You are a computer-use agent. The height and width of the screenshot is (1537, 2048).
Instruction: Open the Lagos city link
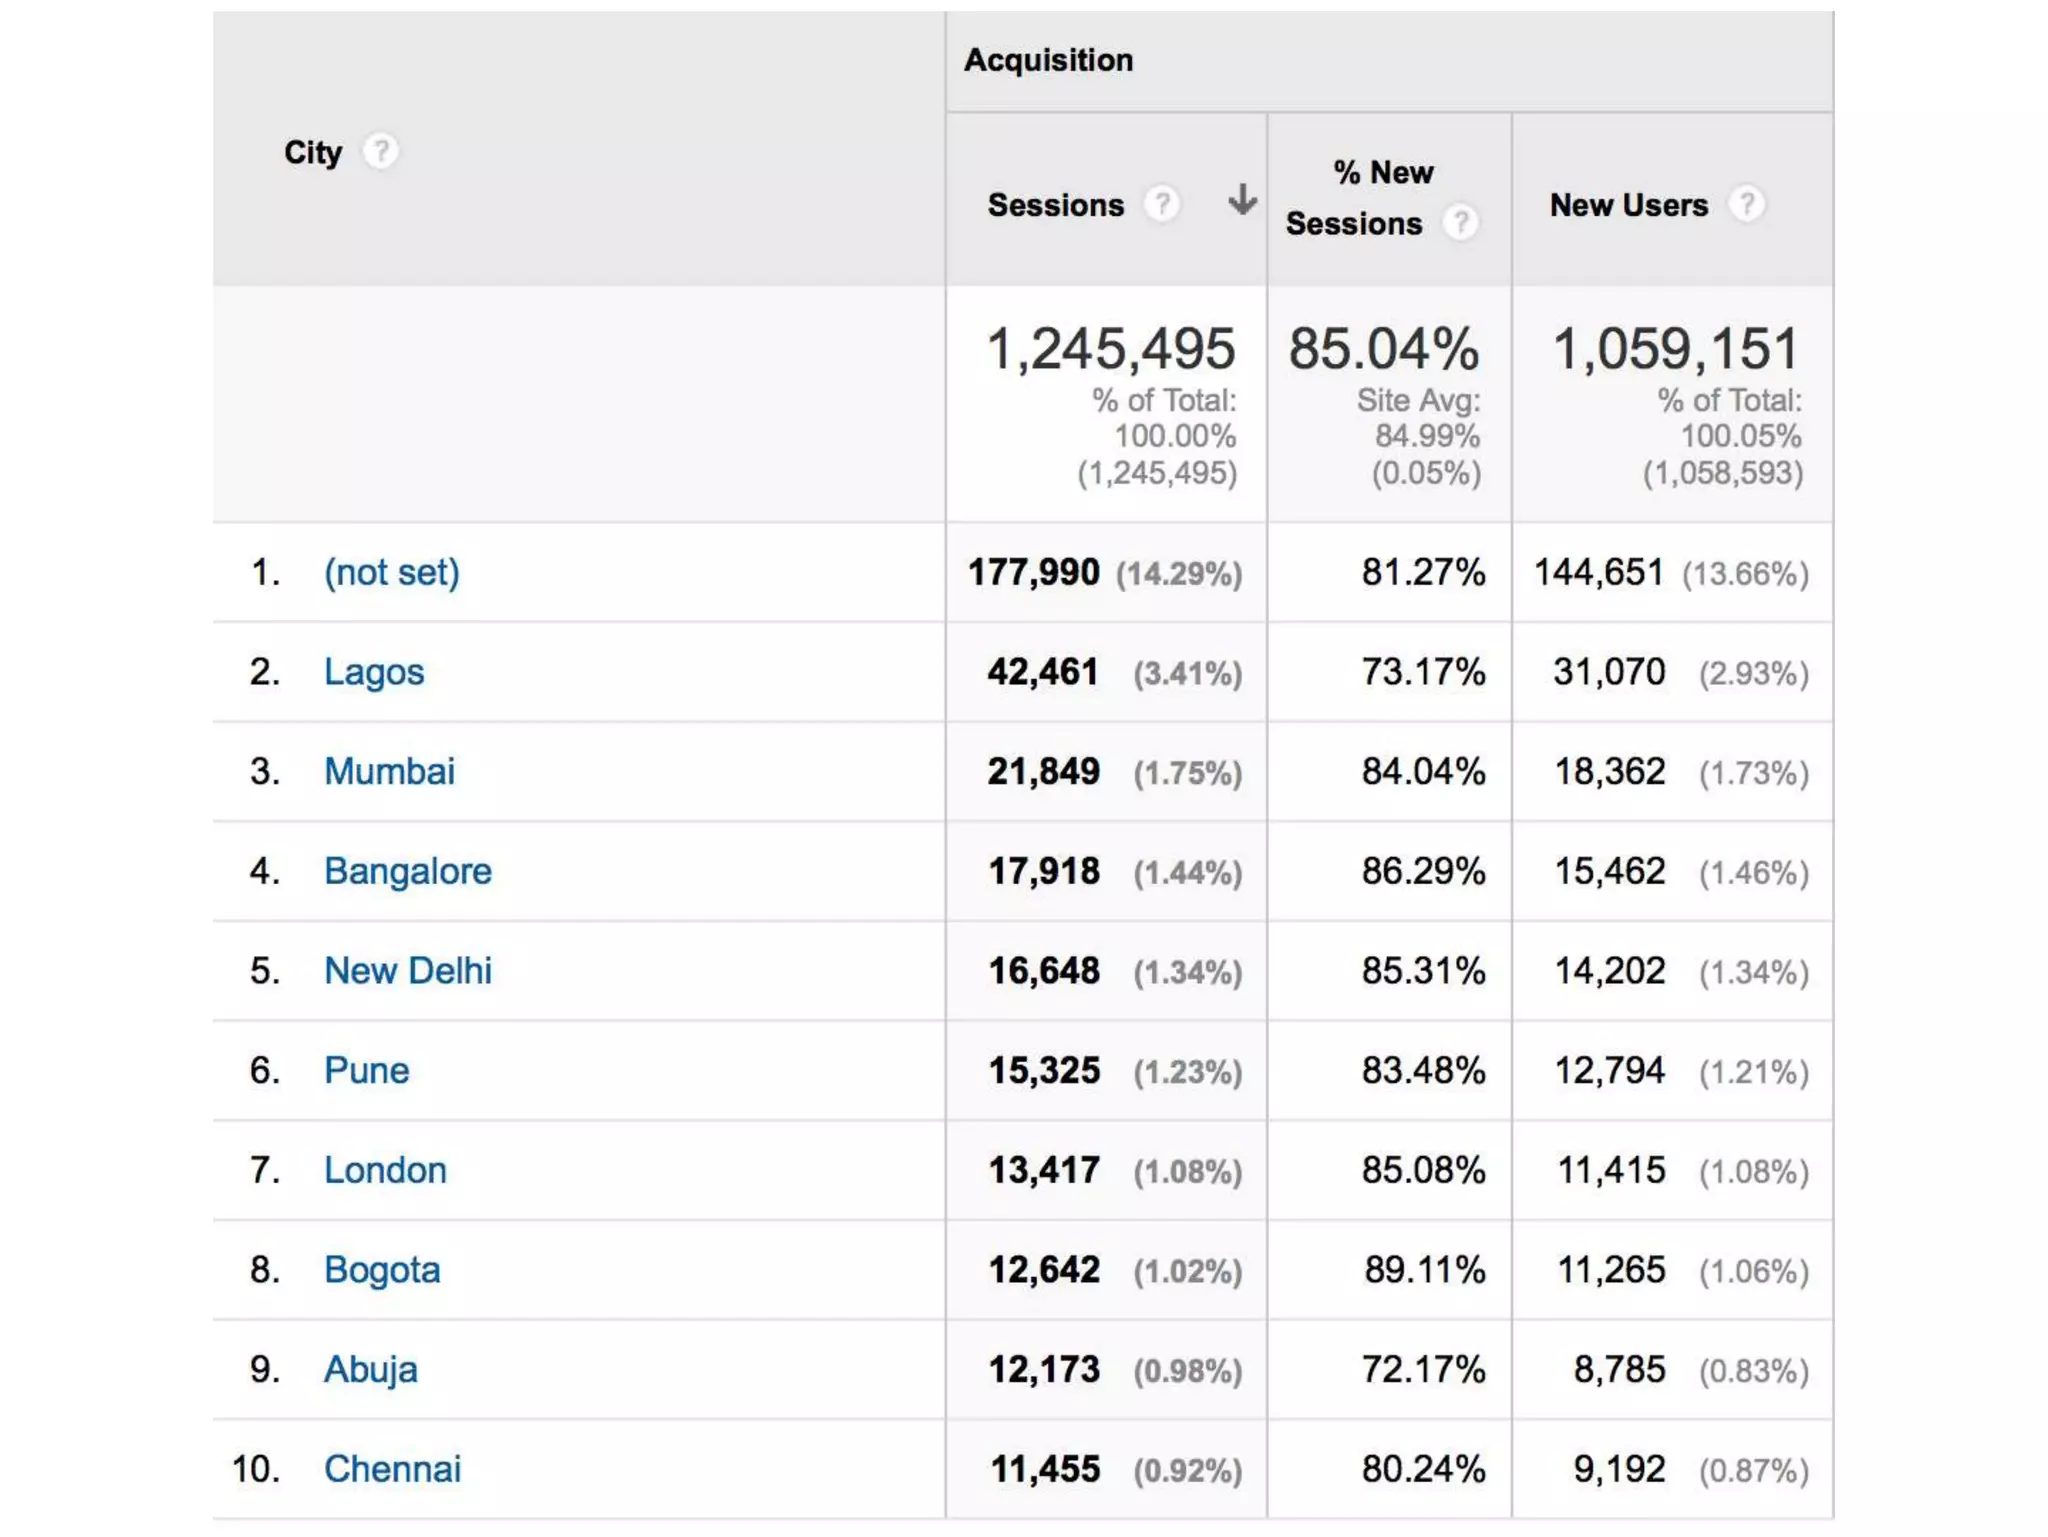tap(374, 672)
